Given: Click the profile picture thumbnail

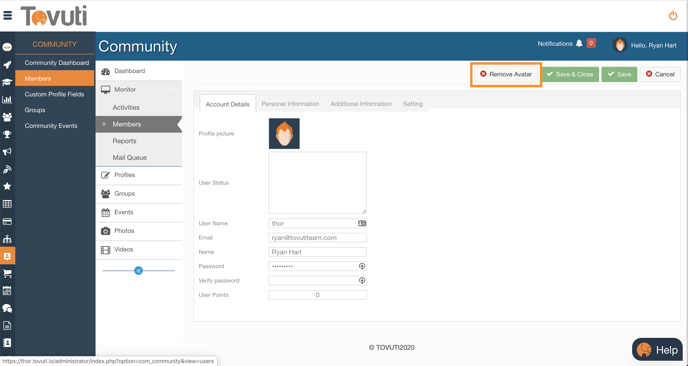Looking at the screenshot, I should (x=284, y=133).
